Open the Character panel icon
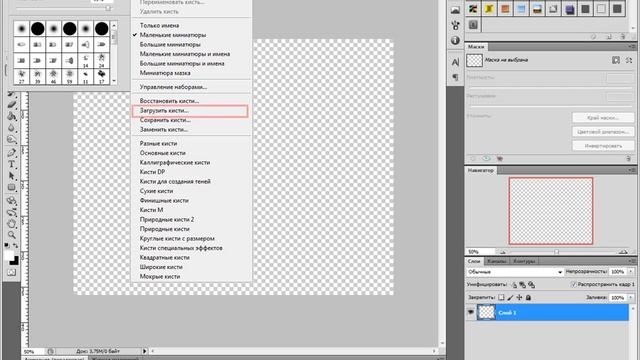Viewport: 640px width, 360px height. pyautogui.click(x=456, y=62)
